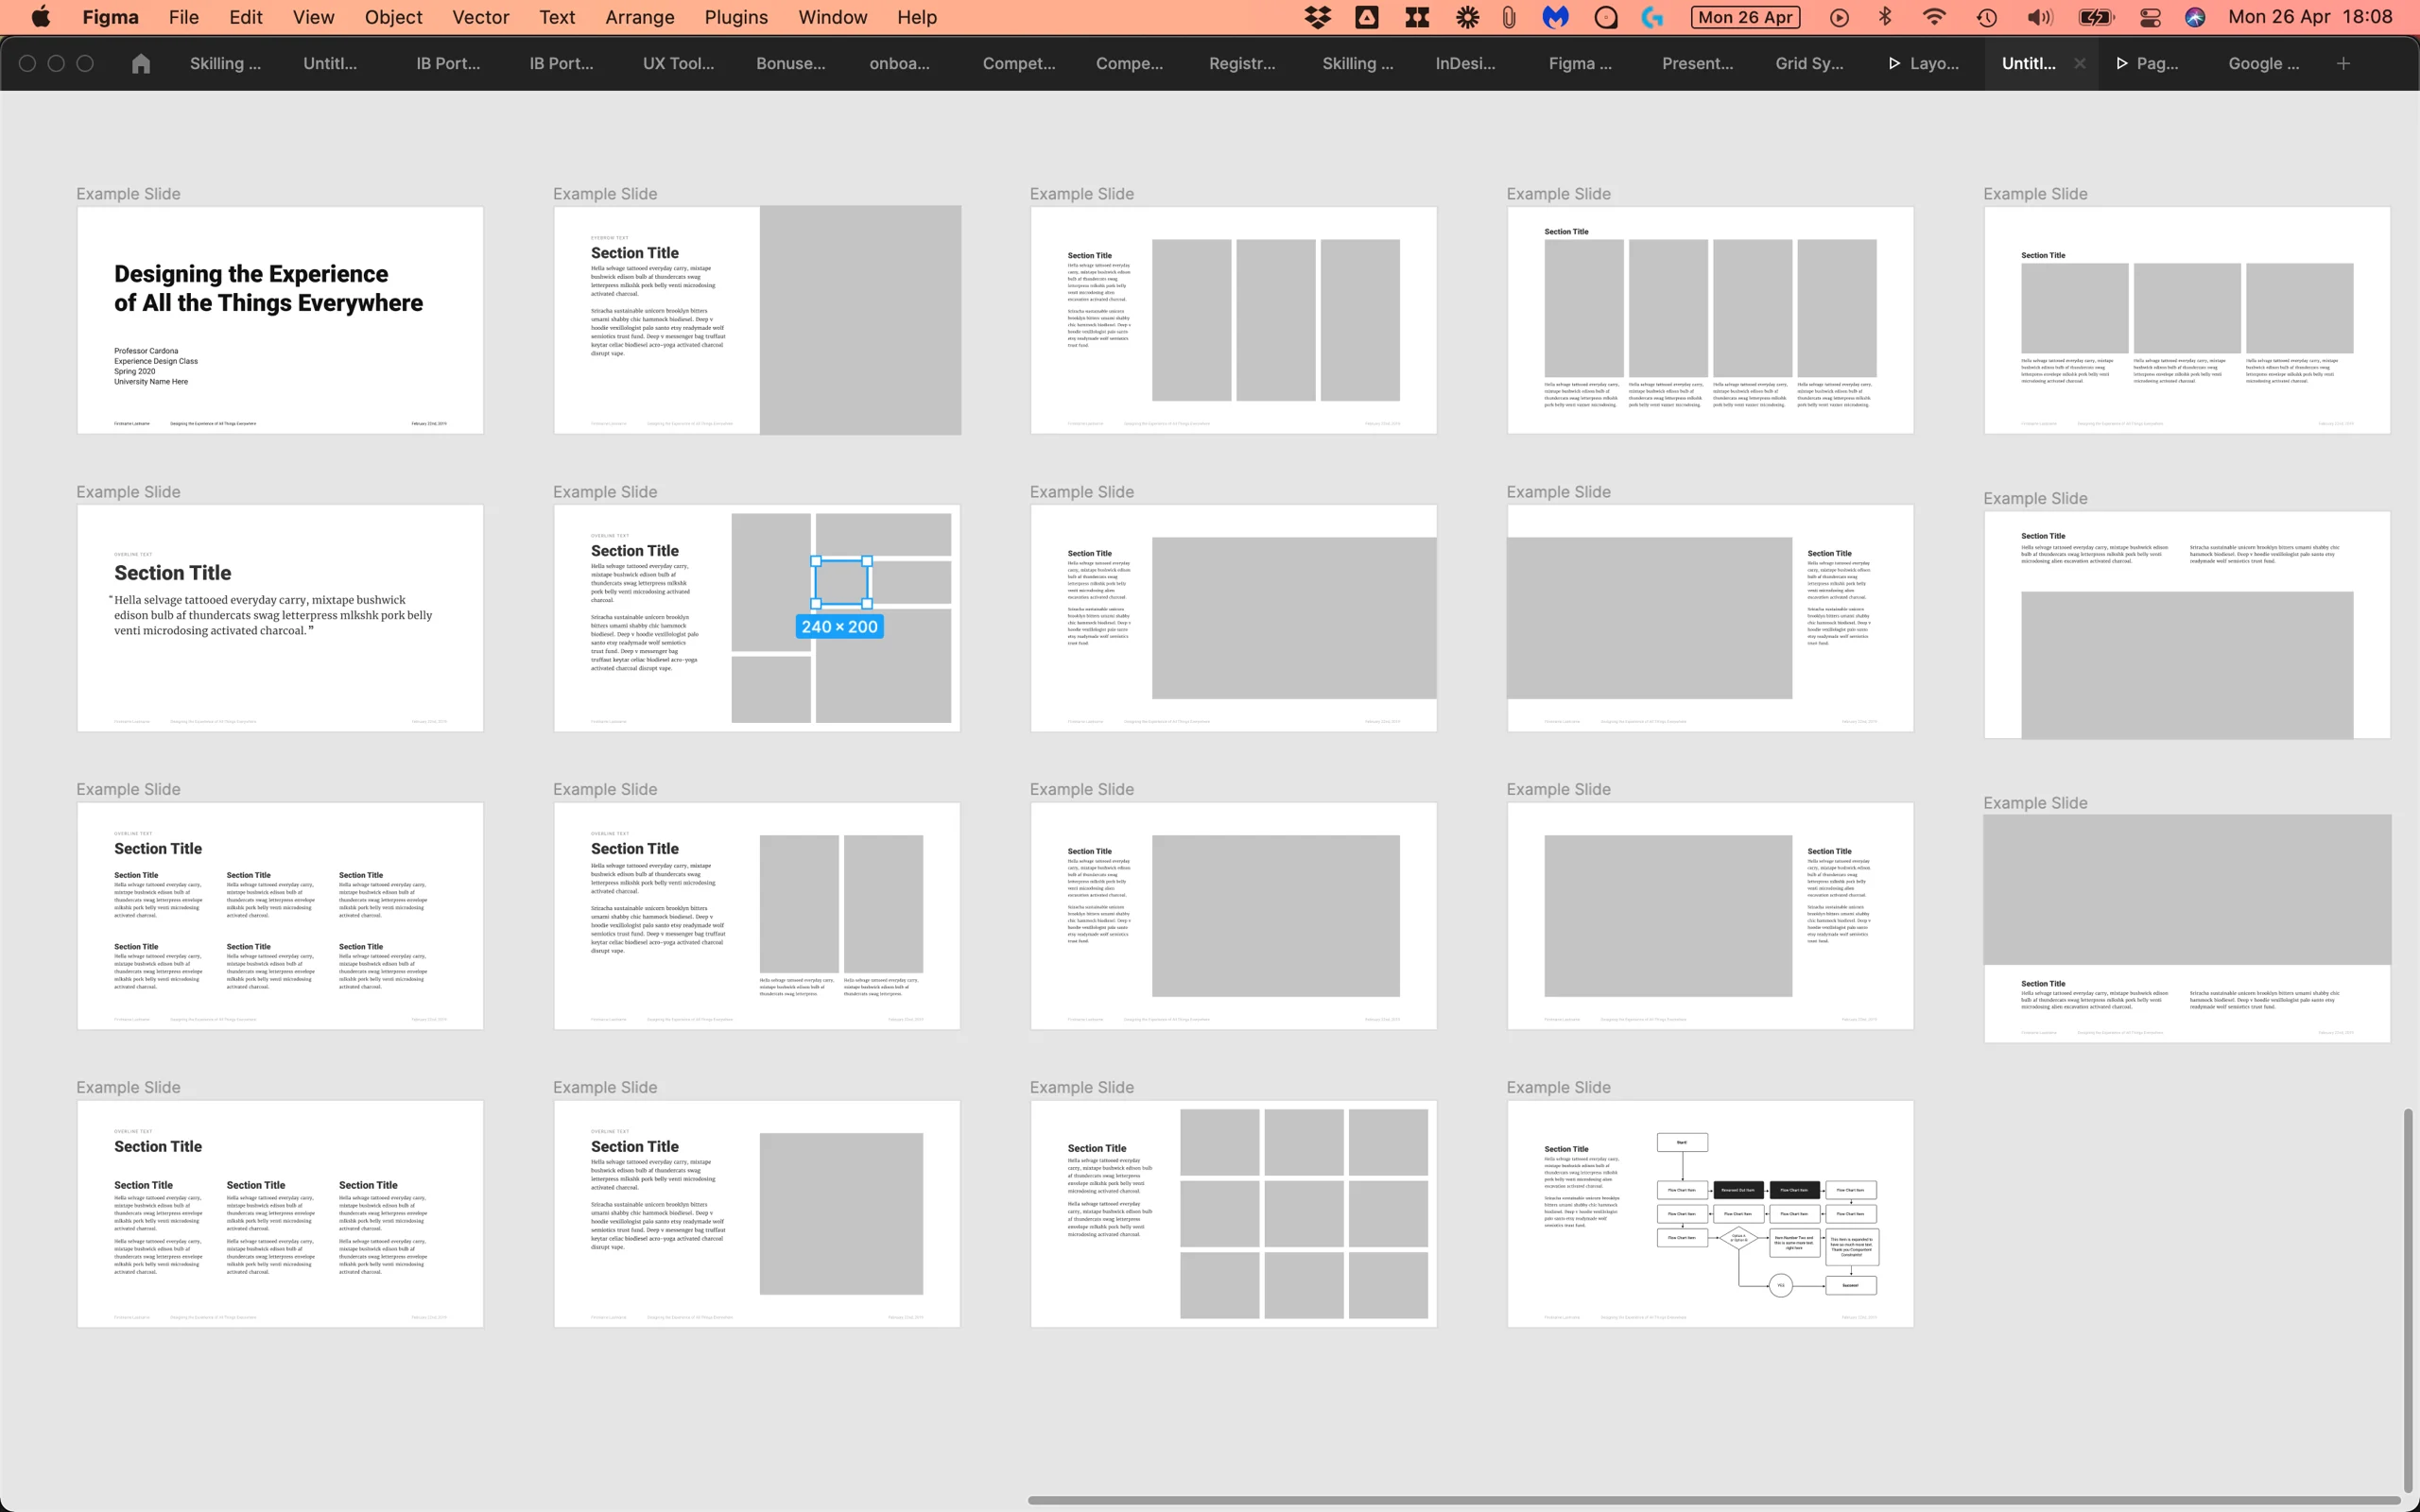Click the selected 240 × 200 rectangle
Screen dimensions: 2420x1512
point(840,582)
